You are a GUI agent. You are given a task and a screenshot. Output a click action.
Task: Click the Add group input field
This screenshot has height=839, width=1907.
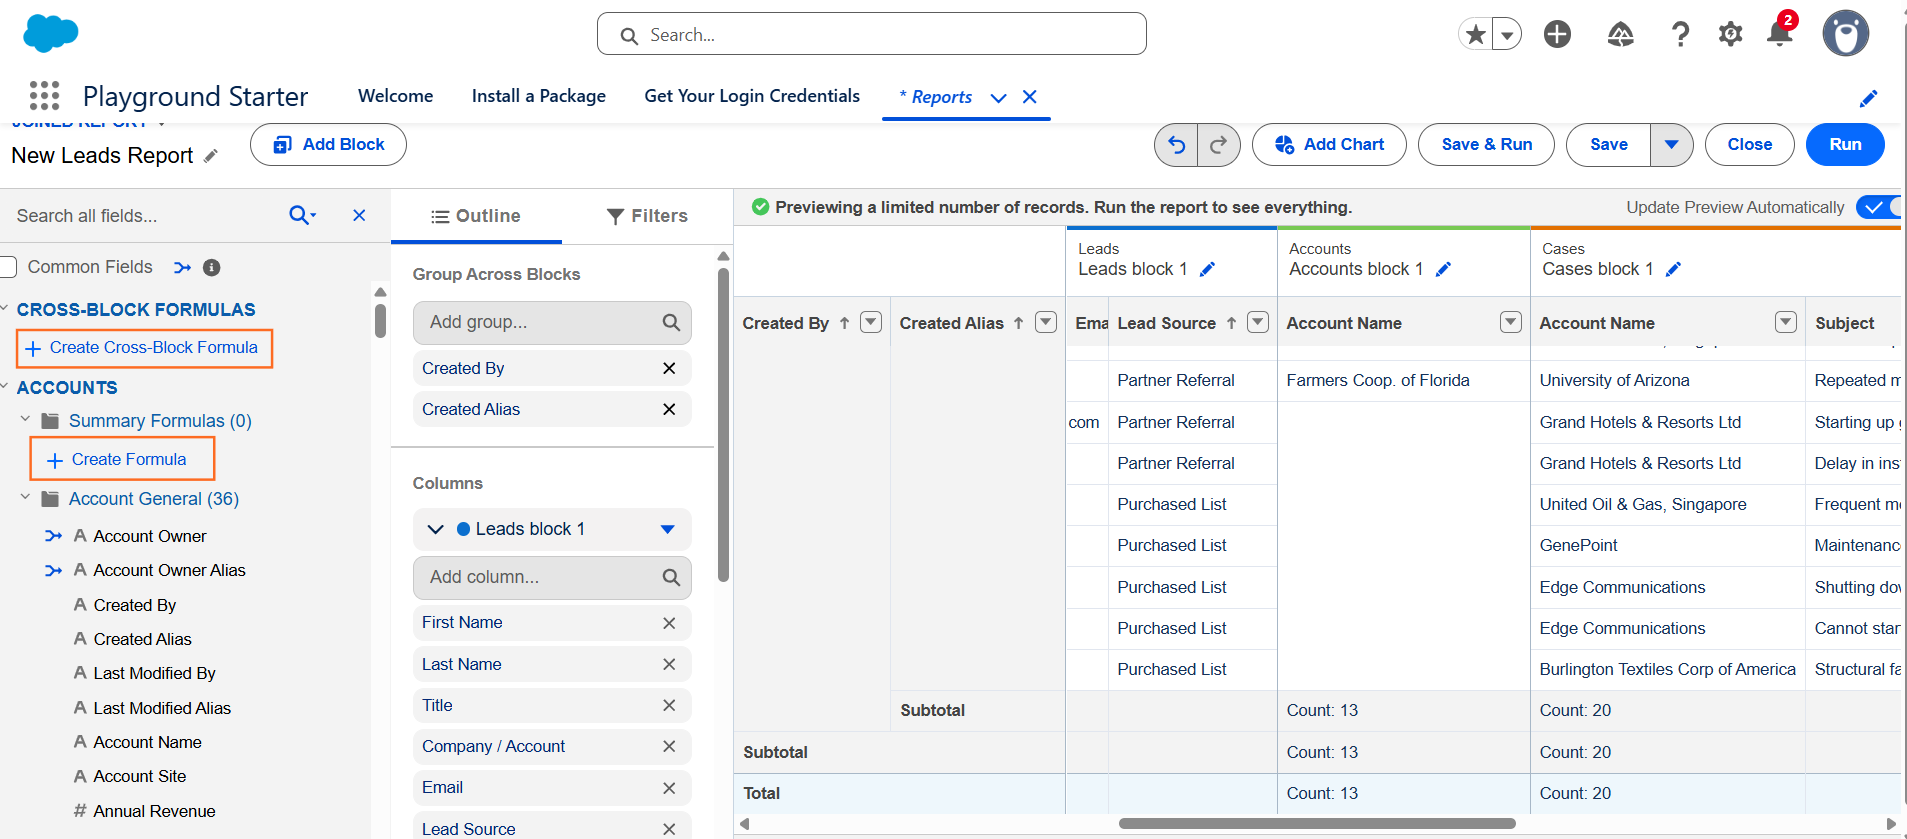552,322
